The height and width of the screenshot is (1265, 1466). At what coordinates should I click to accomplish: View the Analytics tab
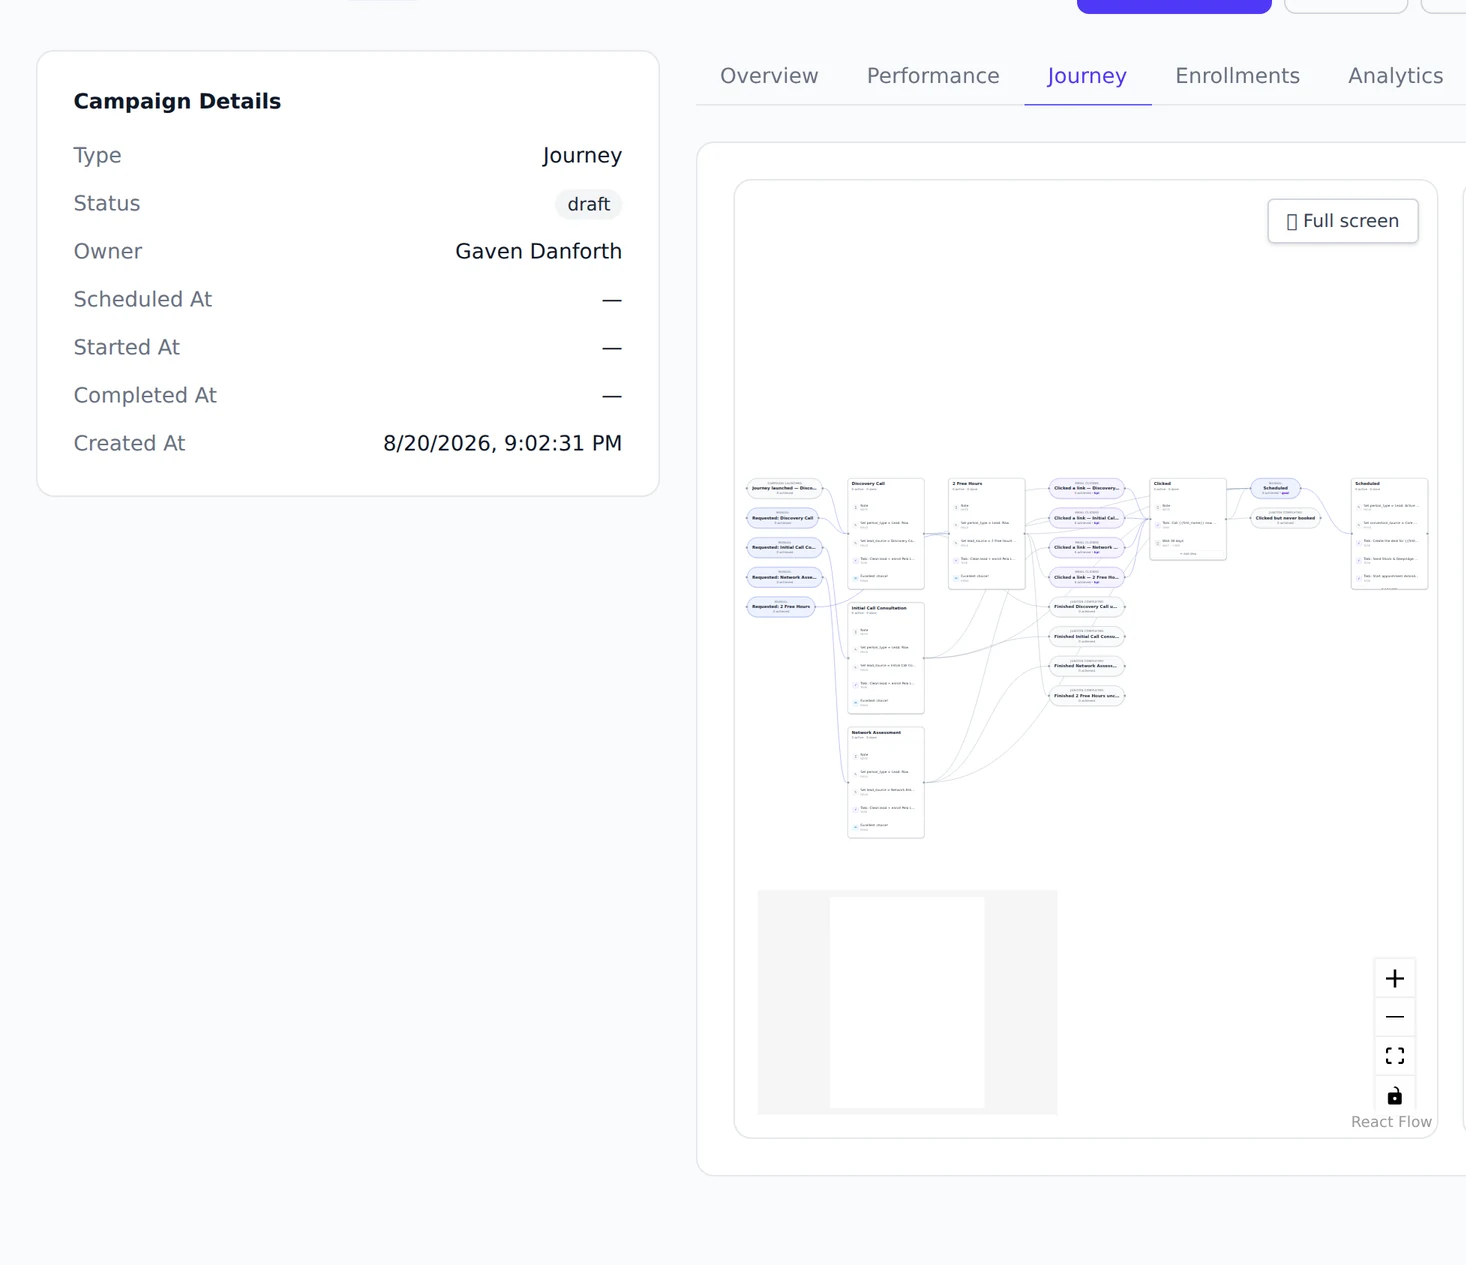(1395, 76)
